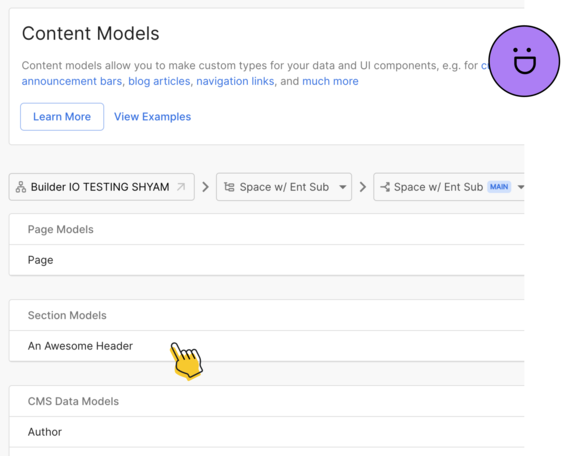Click the Content Models title
Screen dimensions: 564x456
(91, 33)
